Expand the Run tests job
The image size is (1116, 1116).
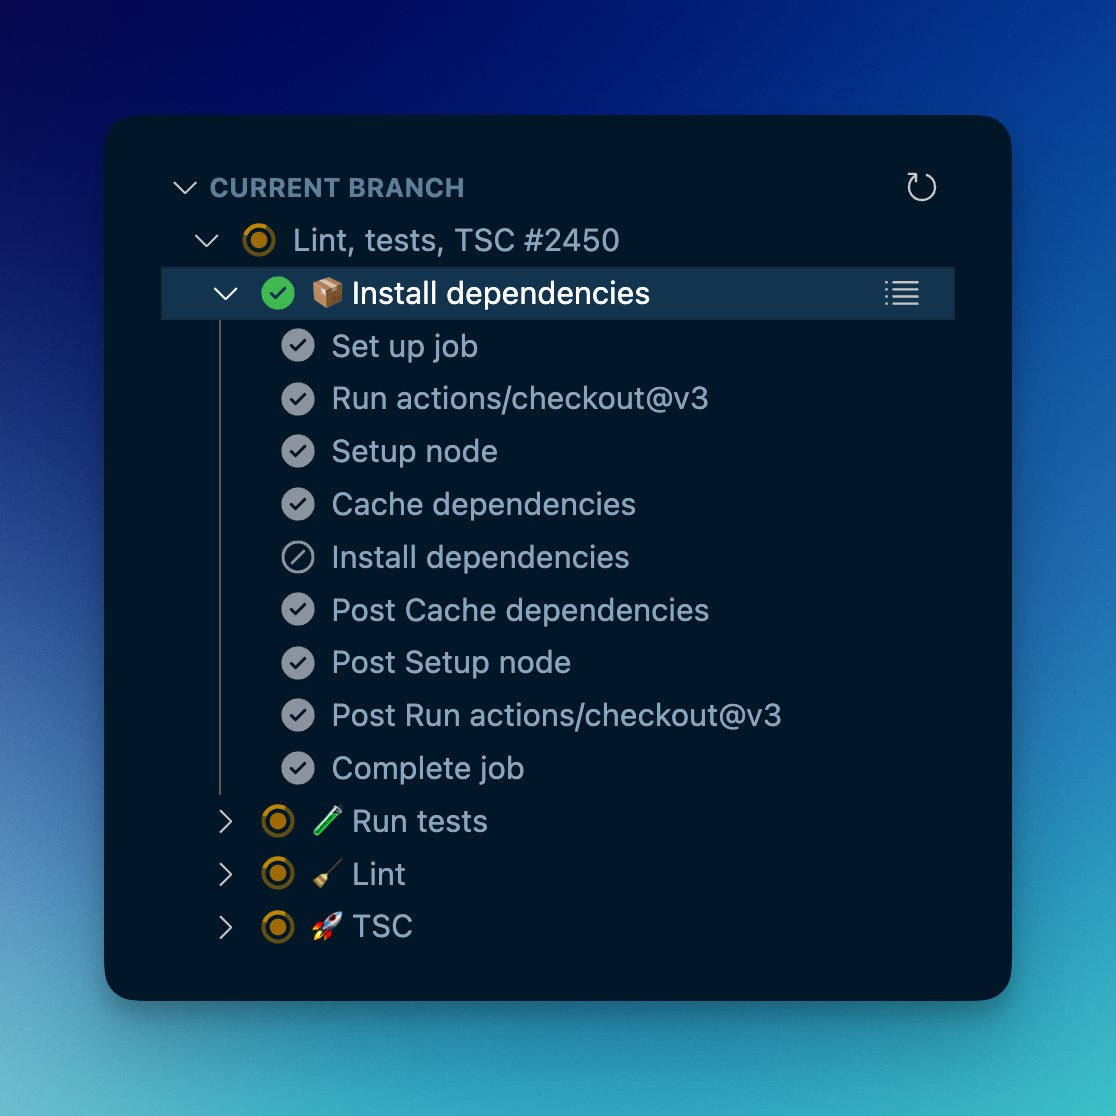[226, 821]
